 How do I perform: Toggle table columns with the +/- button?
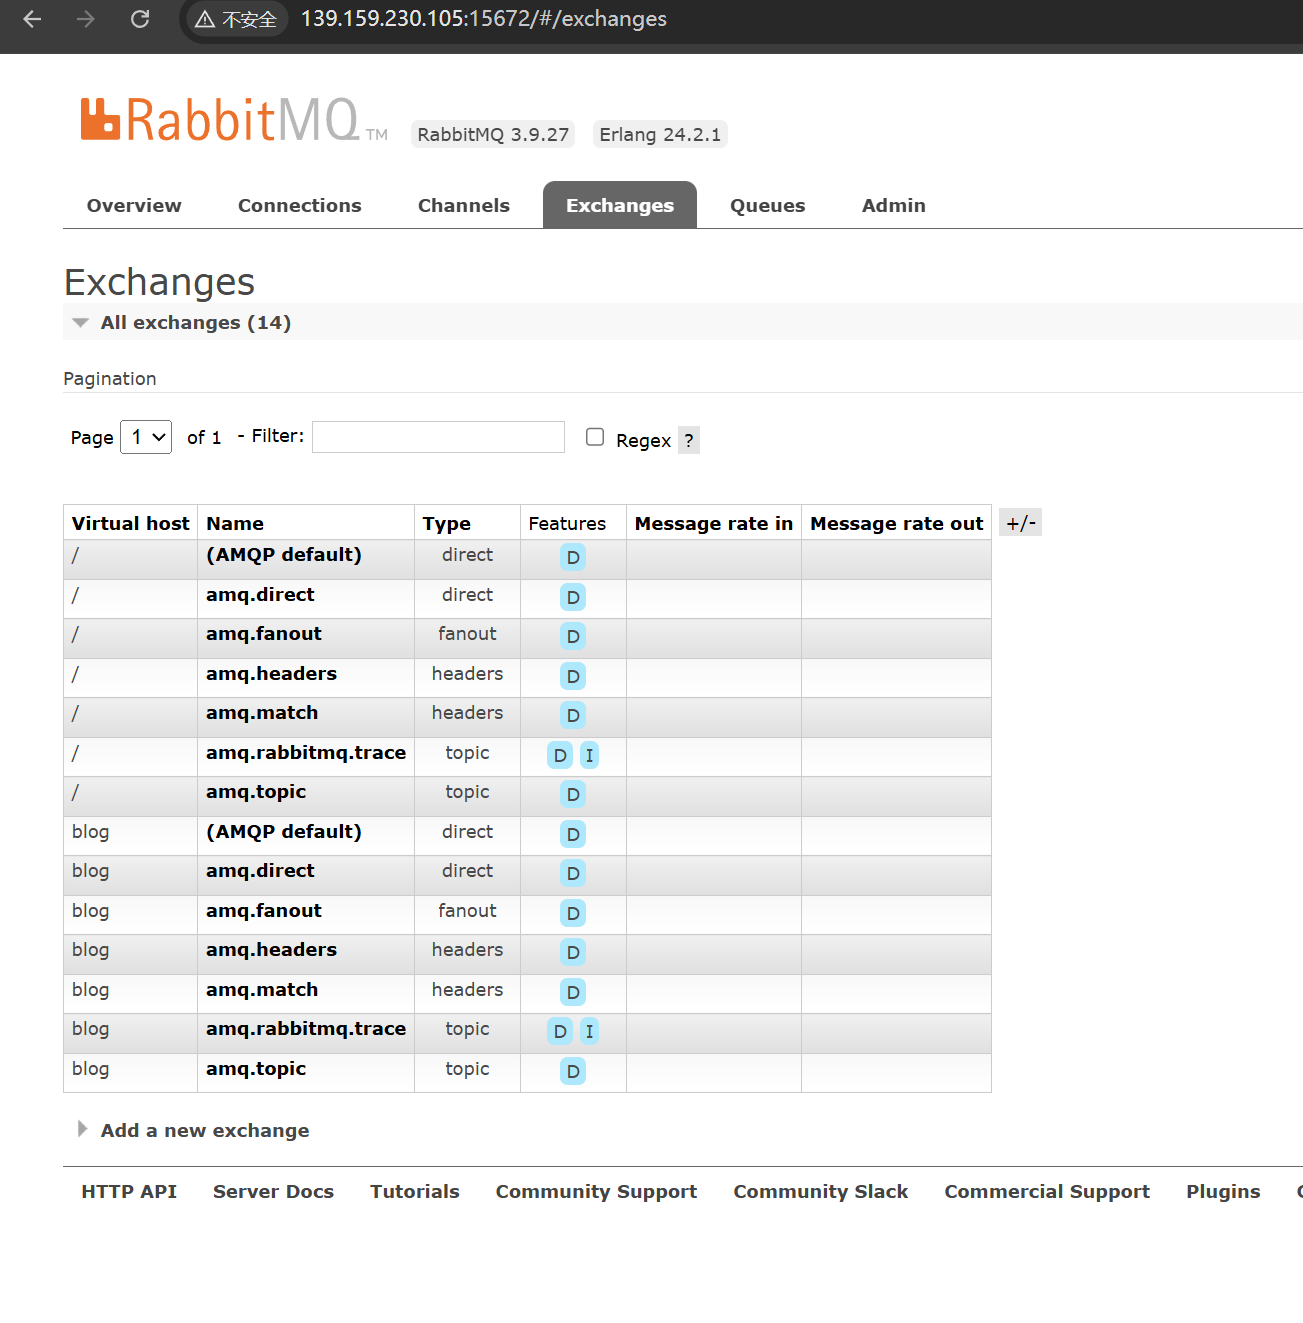1021,523
